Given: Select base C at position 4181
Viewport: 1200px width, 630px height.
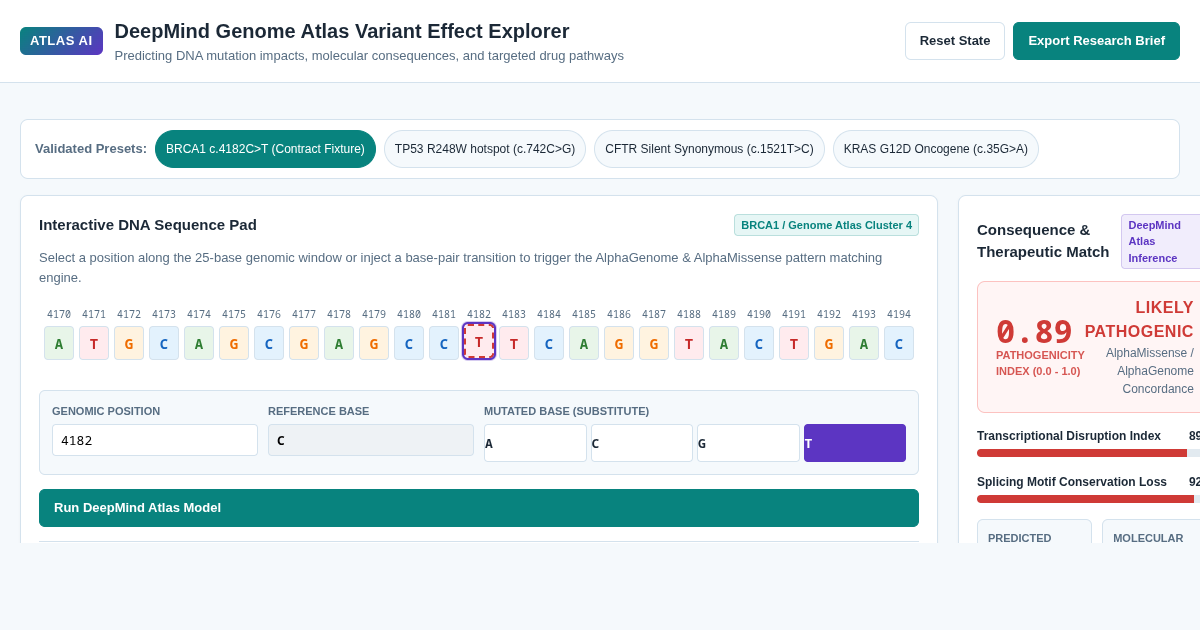Looking at the screenshot, I should [444, 343].
